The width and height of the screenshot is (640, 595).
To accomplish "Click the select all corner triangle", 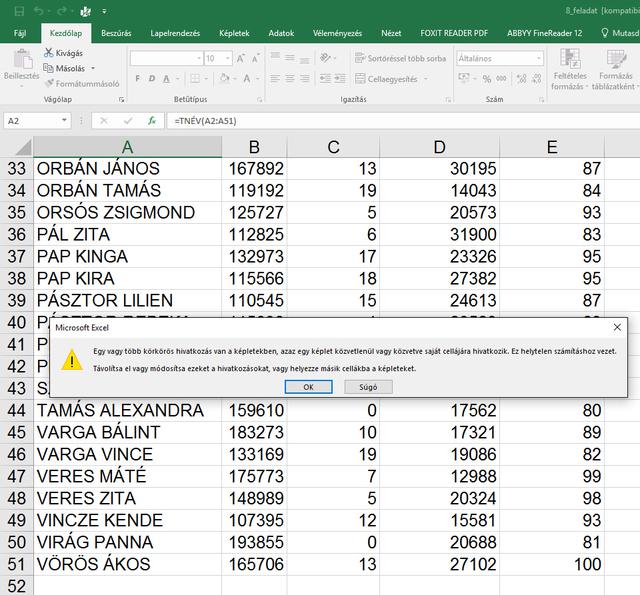I will (x=23, y=147).
